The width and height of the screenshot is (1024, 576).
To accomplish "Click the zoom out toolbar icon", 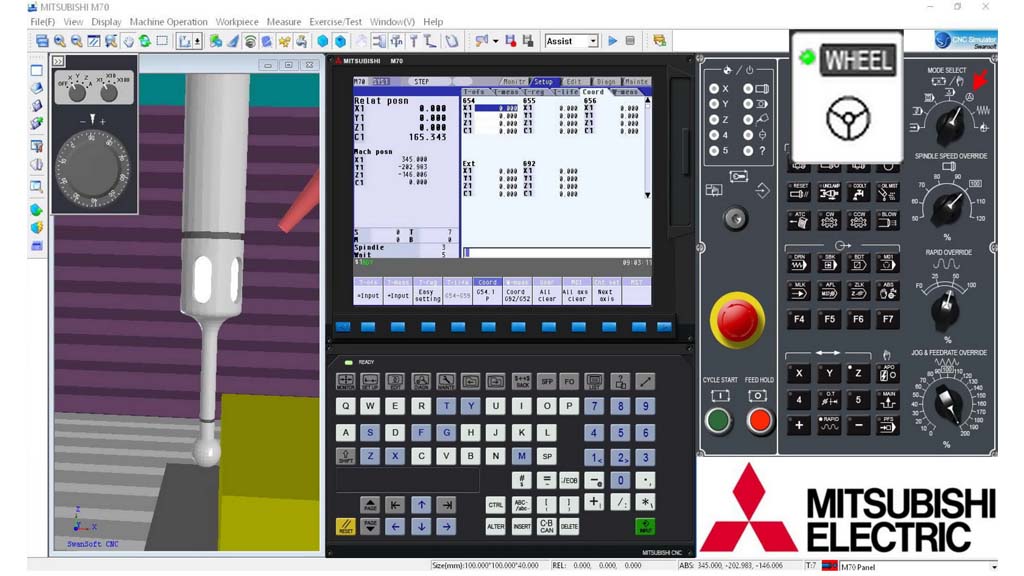I will coord(76,41).
